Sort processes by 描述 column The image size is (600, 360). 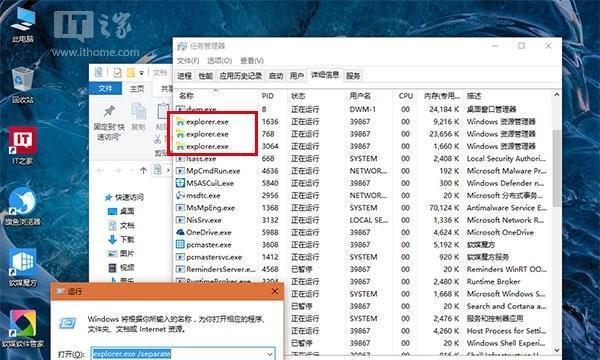click(x=508, y=96)
